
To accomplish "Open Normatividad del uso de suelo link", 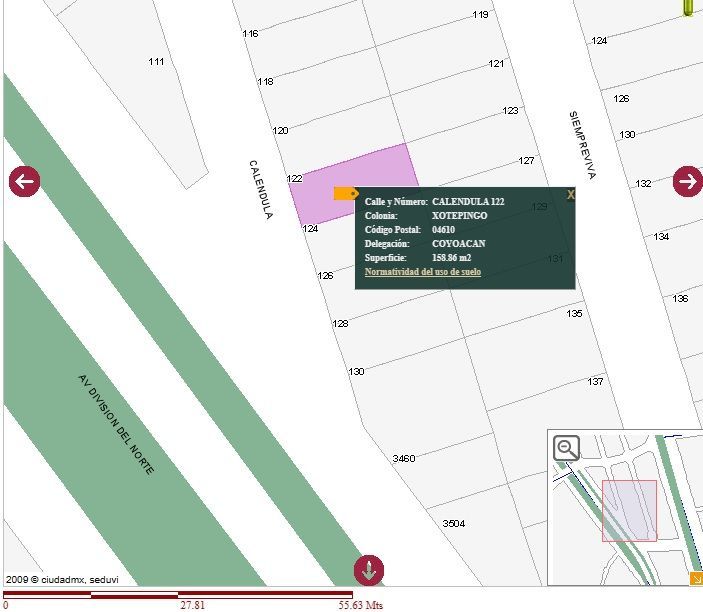I will [423, 272].
